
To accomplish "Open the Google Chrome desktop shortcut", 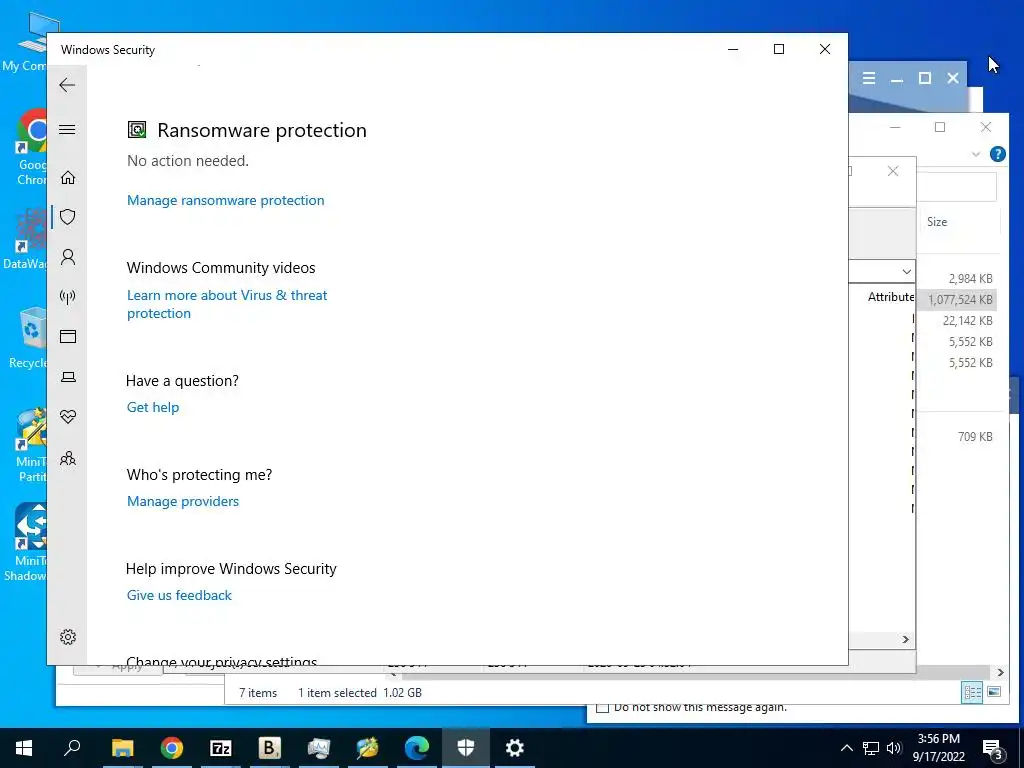I will (x=31, y=148).
